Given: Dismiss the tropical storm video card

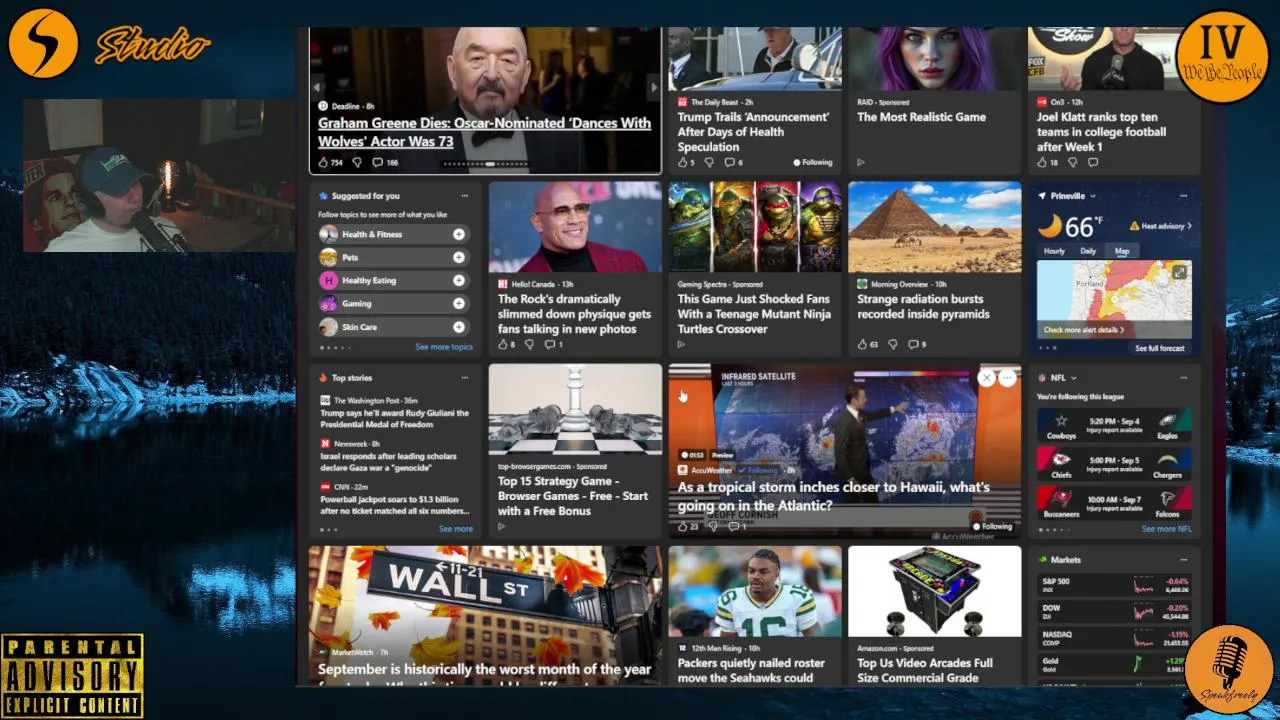Looking at the screenshot, I should 987,378.
